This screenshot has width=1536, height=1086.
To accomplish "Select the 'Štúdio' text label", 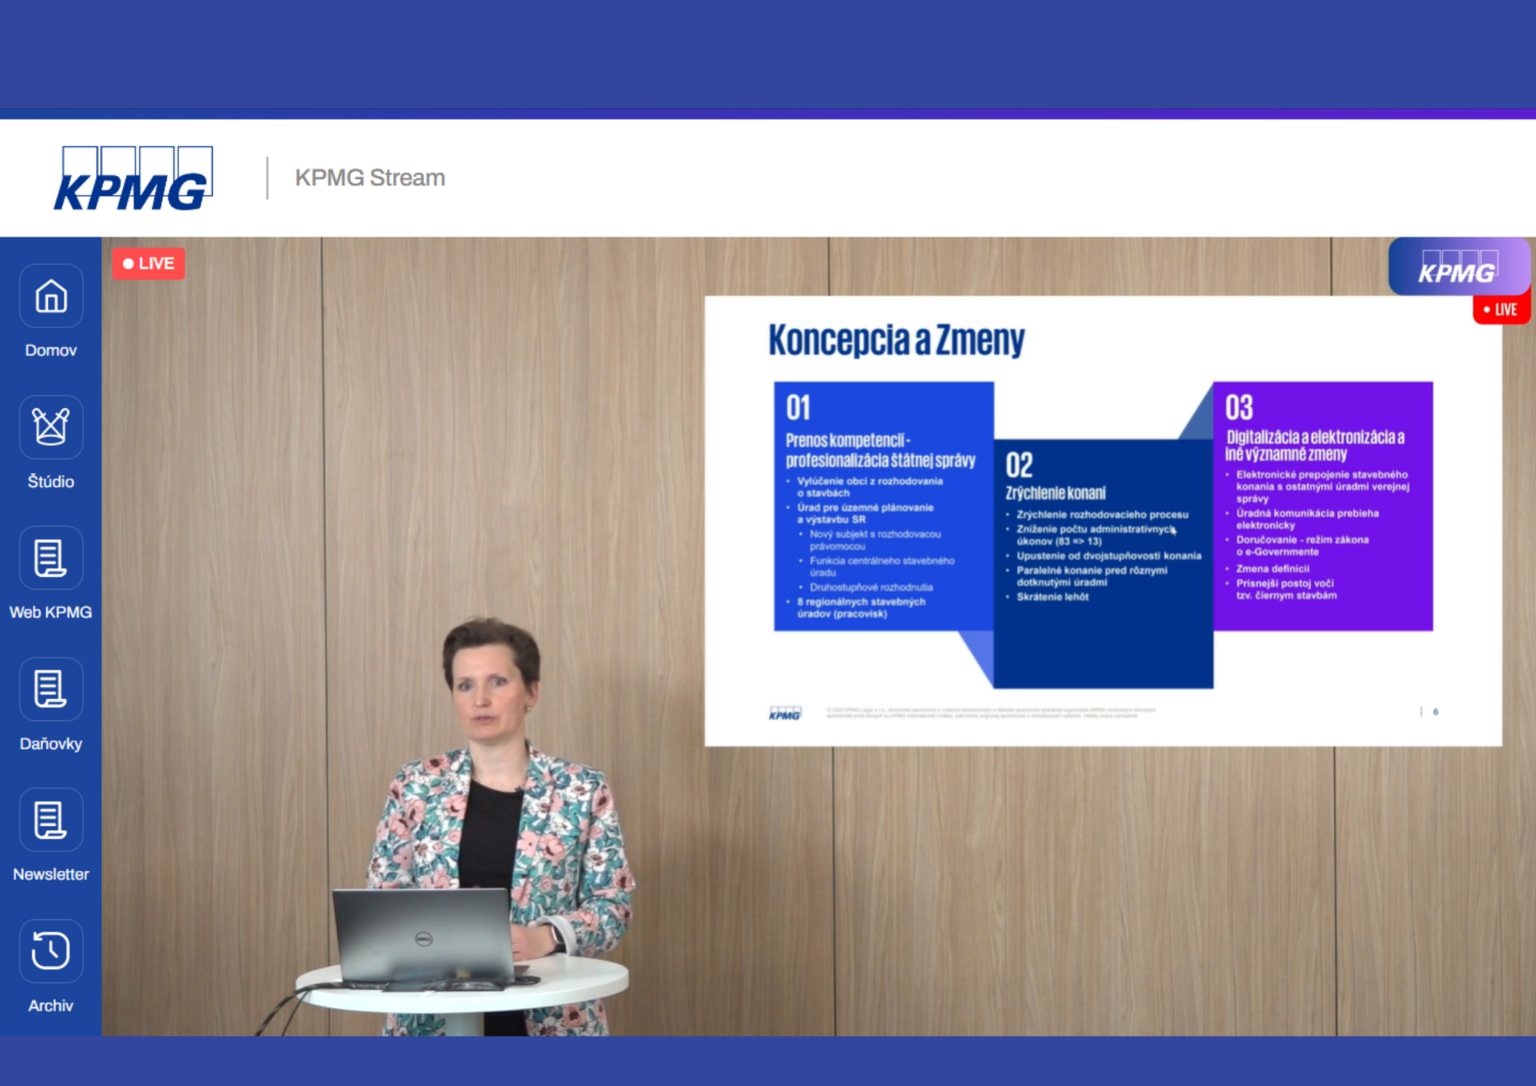I will [x=51, y=481].
